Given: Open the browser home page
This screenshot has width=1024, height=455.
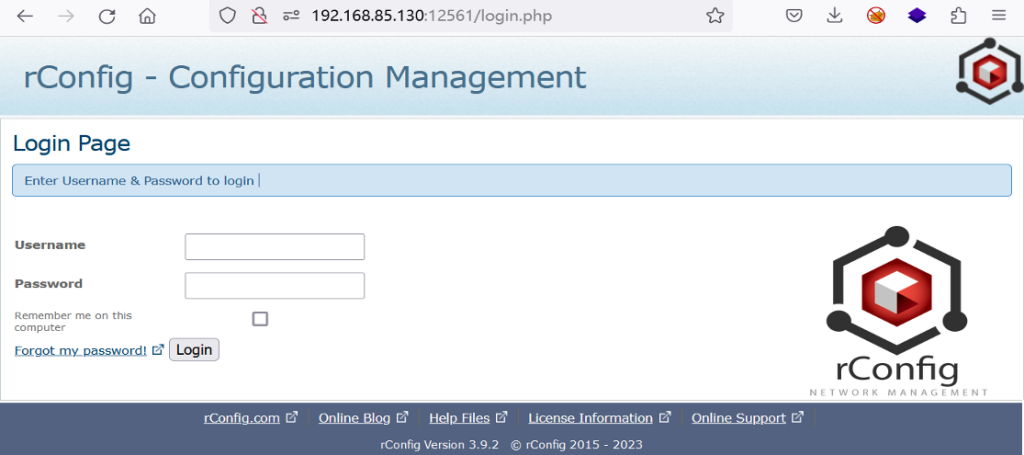Looking at the screenshot, I should (x=148, y=16).
